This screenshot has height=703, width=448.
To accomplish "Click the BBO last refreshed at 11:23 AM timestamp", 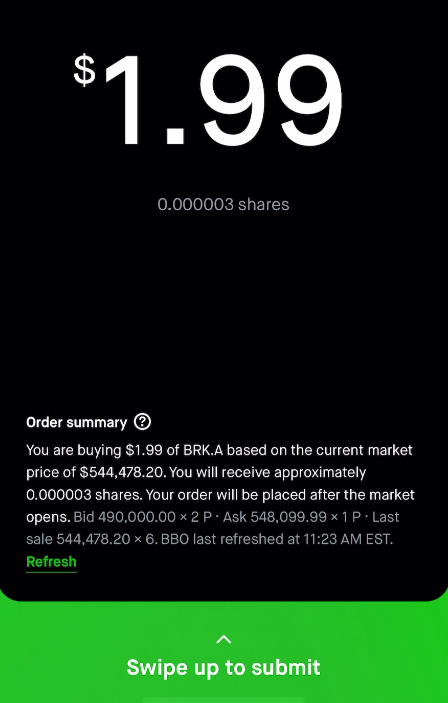I will click(277, 539).
